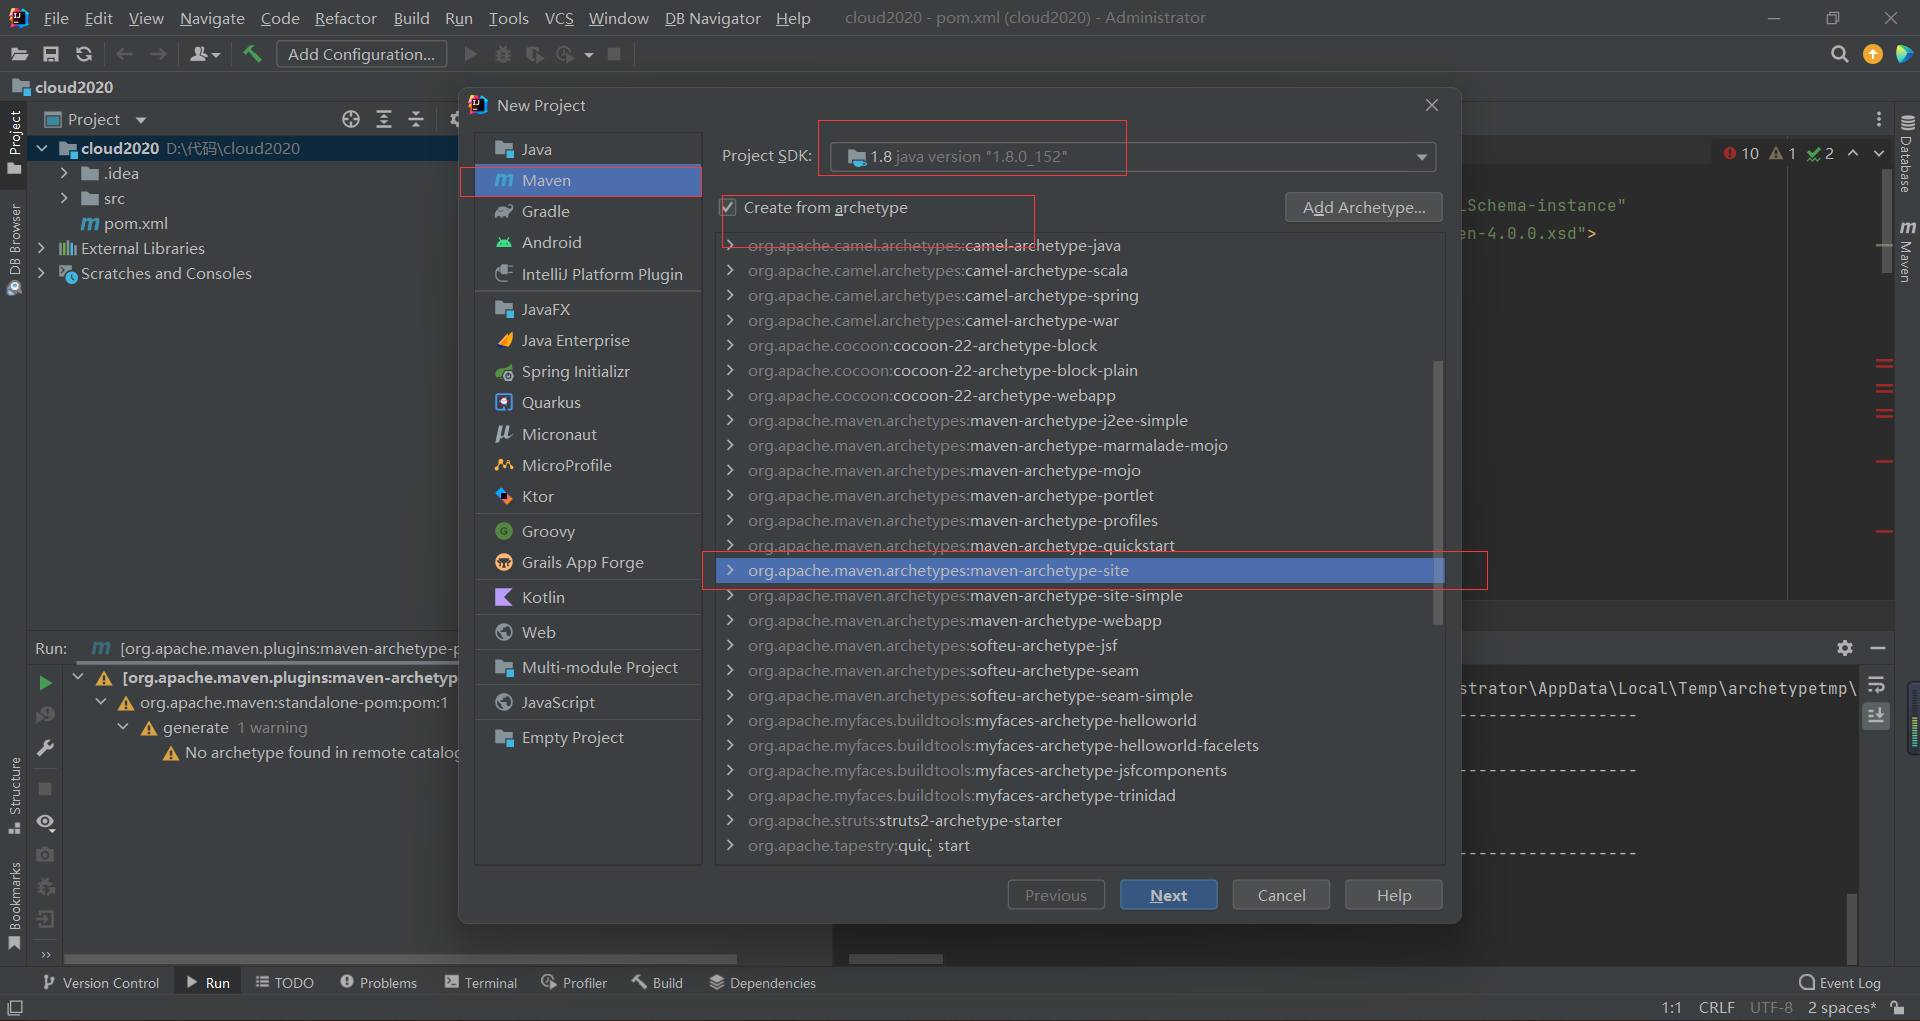Open the Maven tool window
Image resolution: width=1920 pixels, height=1021 pixels.
pyautogui.click(x=1907, y=252)
